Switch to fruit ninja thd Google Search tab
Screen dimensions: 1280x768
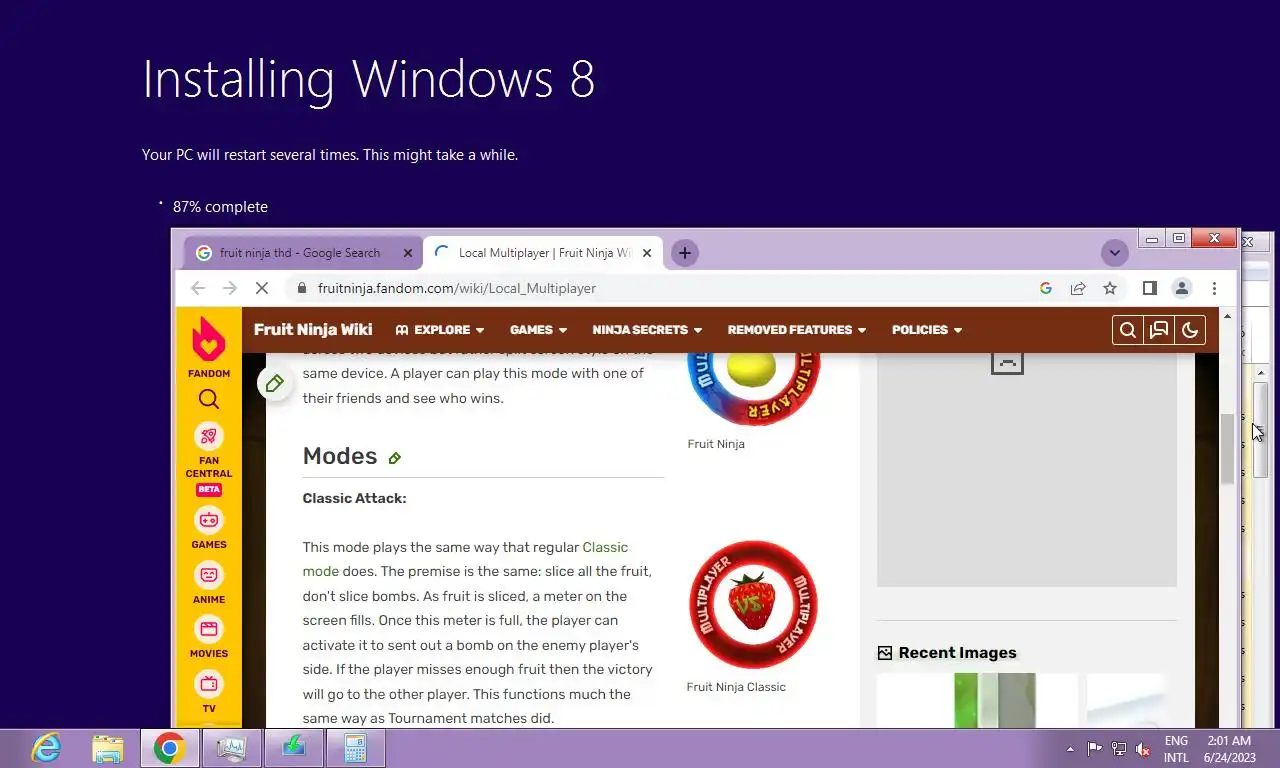coord(303,253)
